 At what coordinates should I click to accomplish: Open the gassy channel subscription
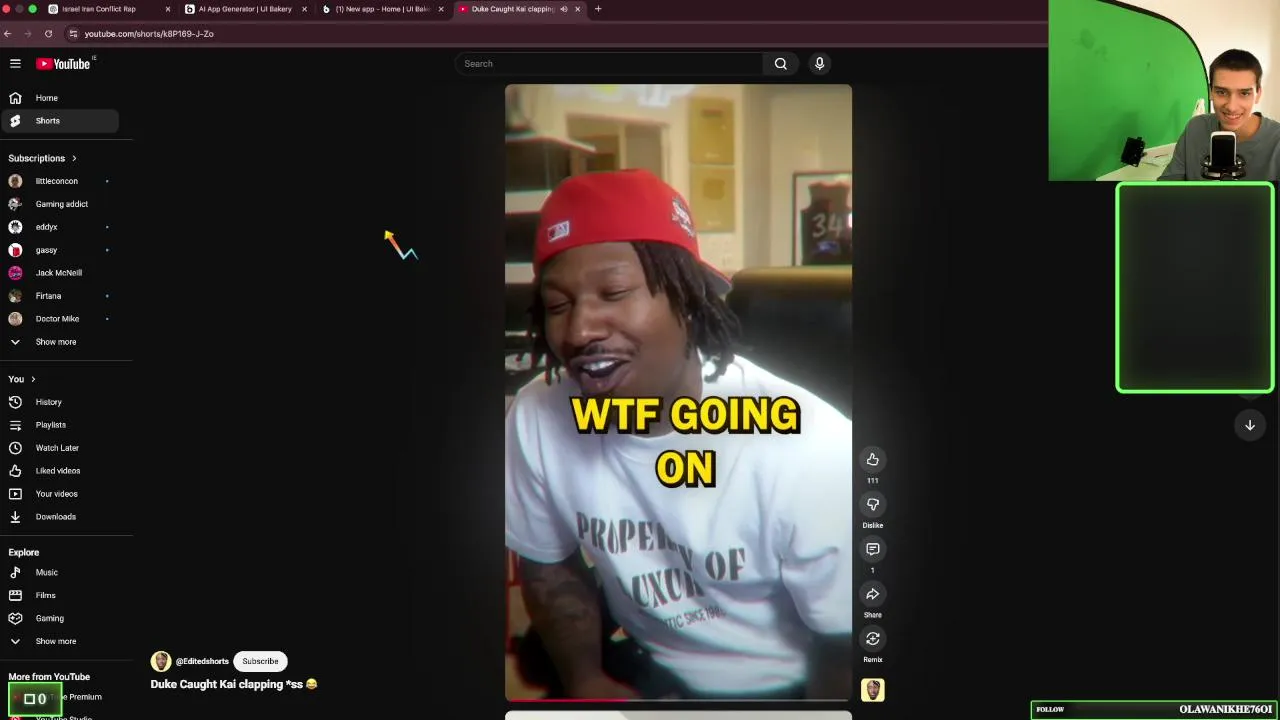click(60, 250)
